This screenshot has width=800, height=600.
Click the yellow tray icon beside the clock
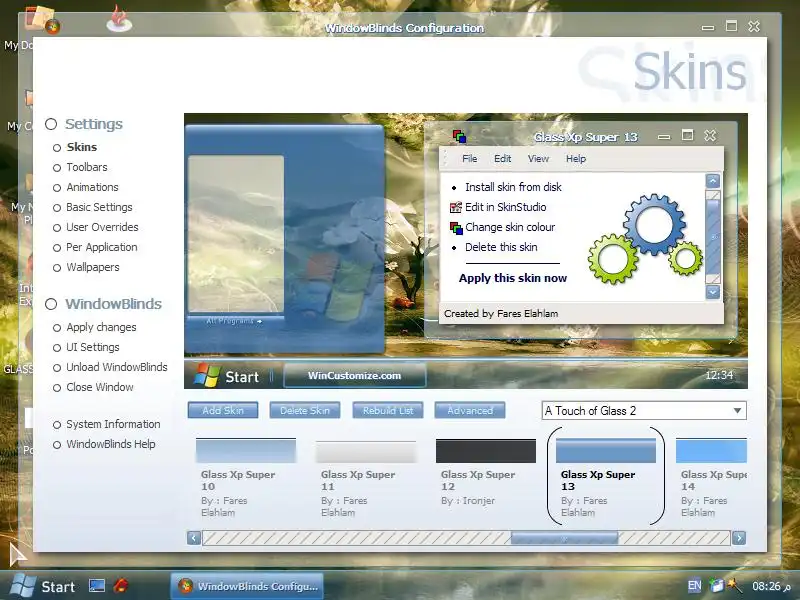[735, 585]
